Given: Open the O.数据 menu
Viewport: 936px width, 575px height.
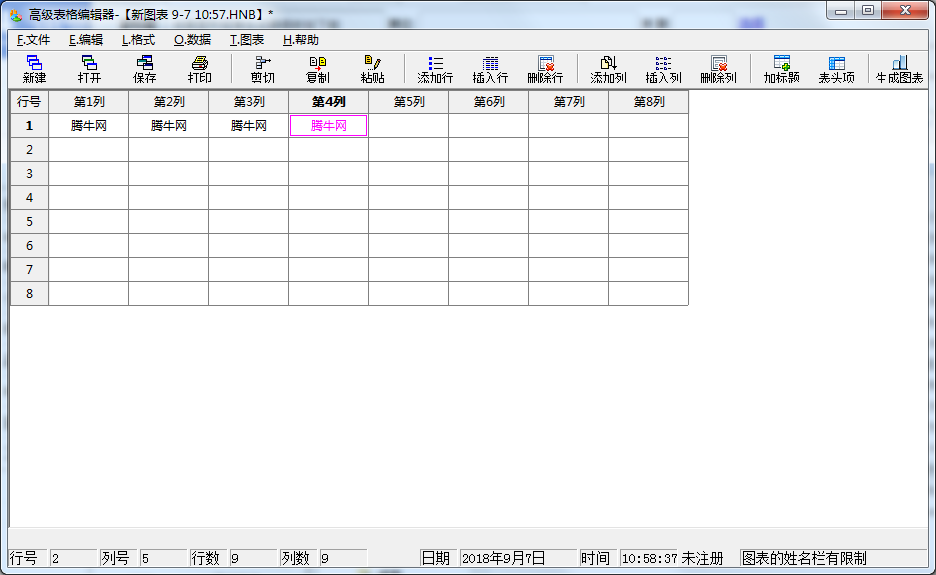Looking at the screenshot, I should click(192, 40).
